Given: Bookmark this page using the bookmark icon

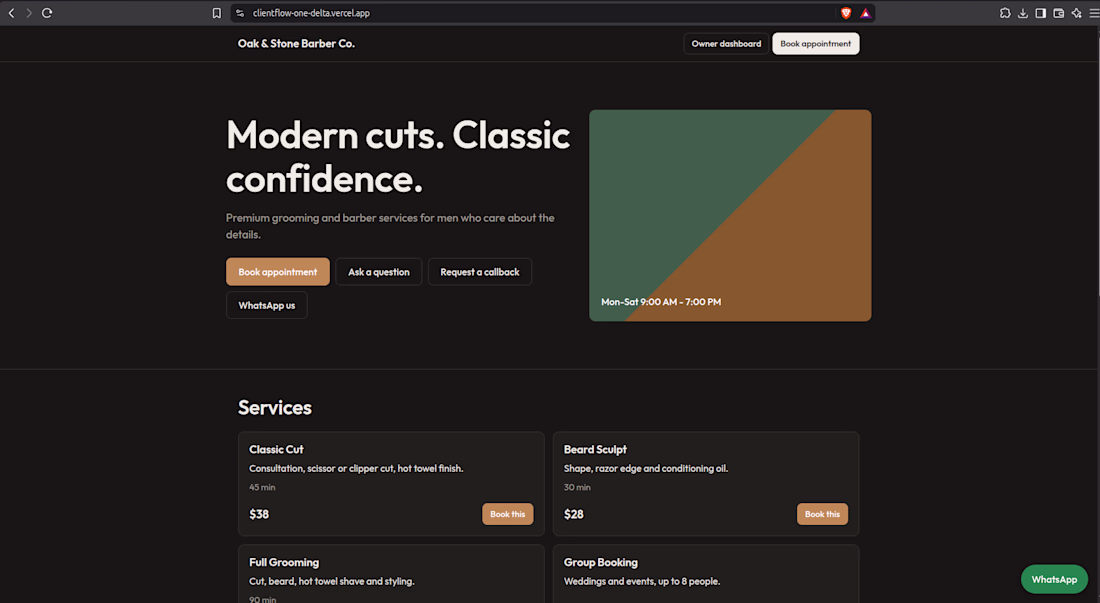Looking at the screenshot, I should click(217, 13).
